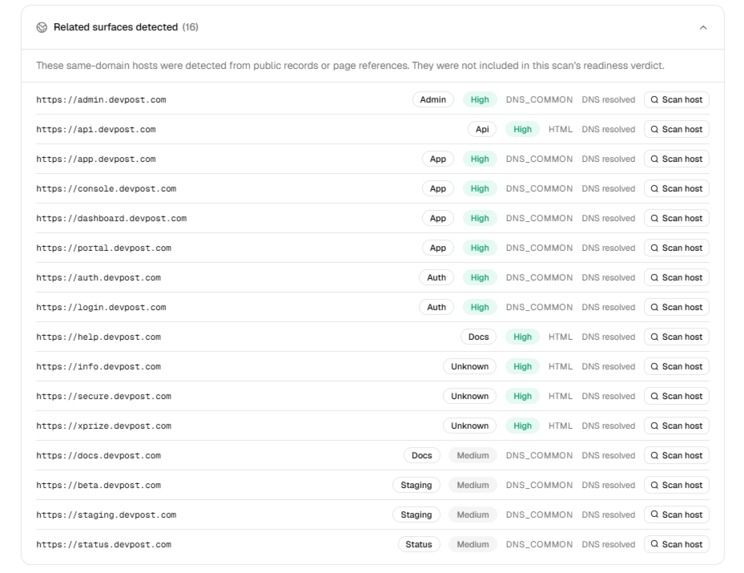Scan host for staging.devpost.com

pos(676,515)
